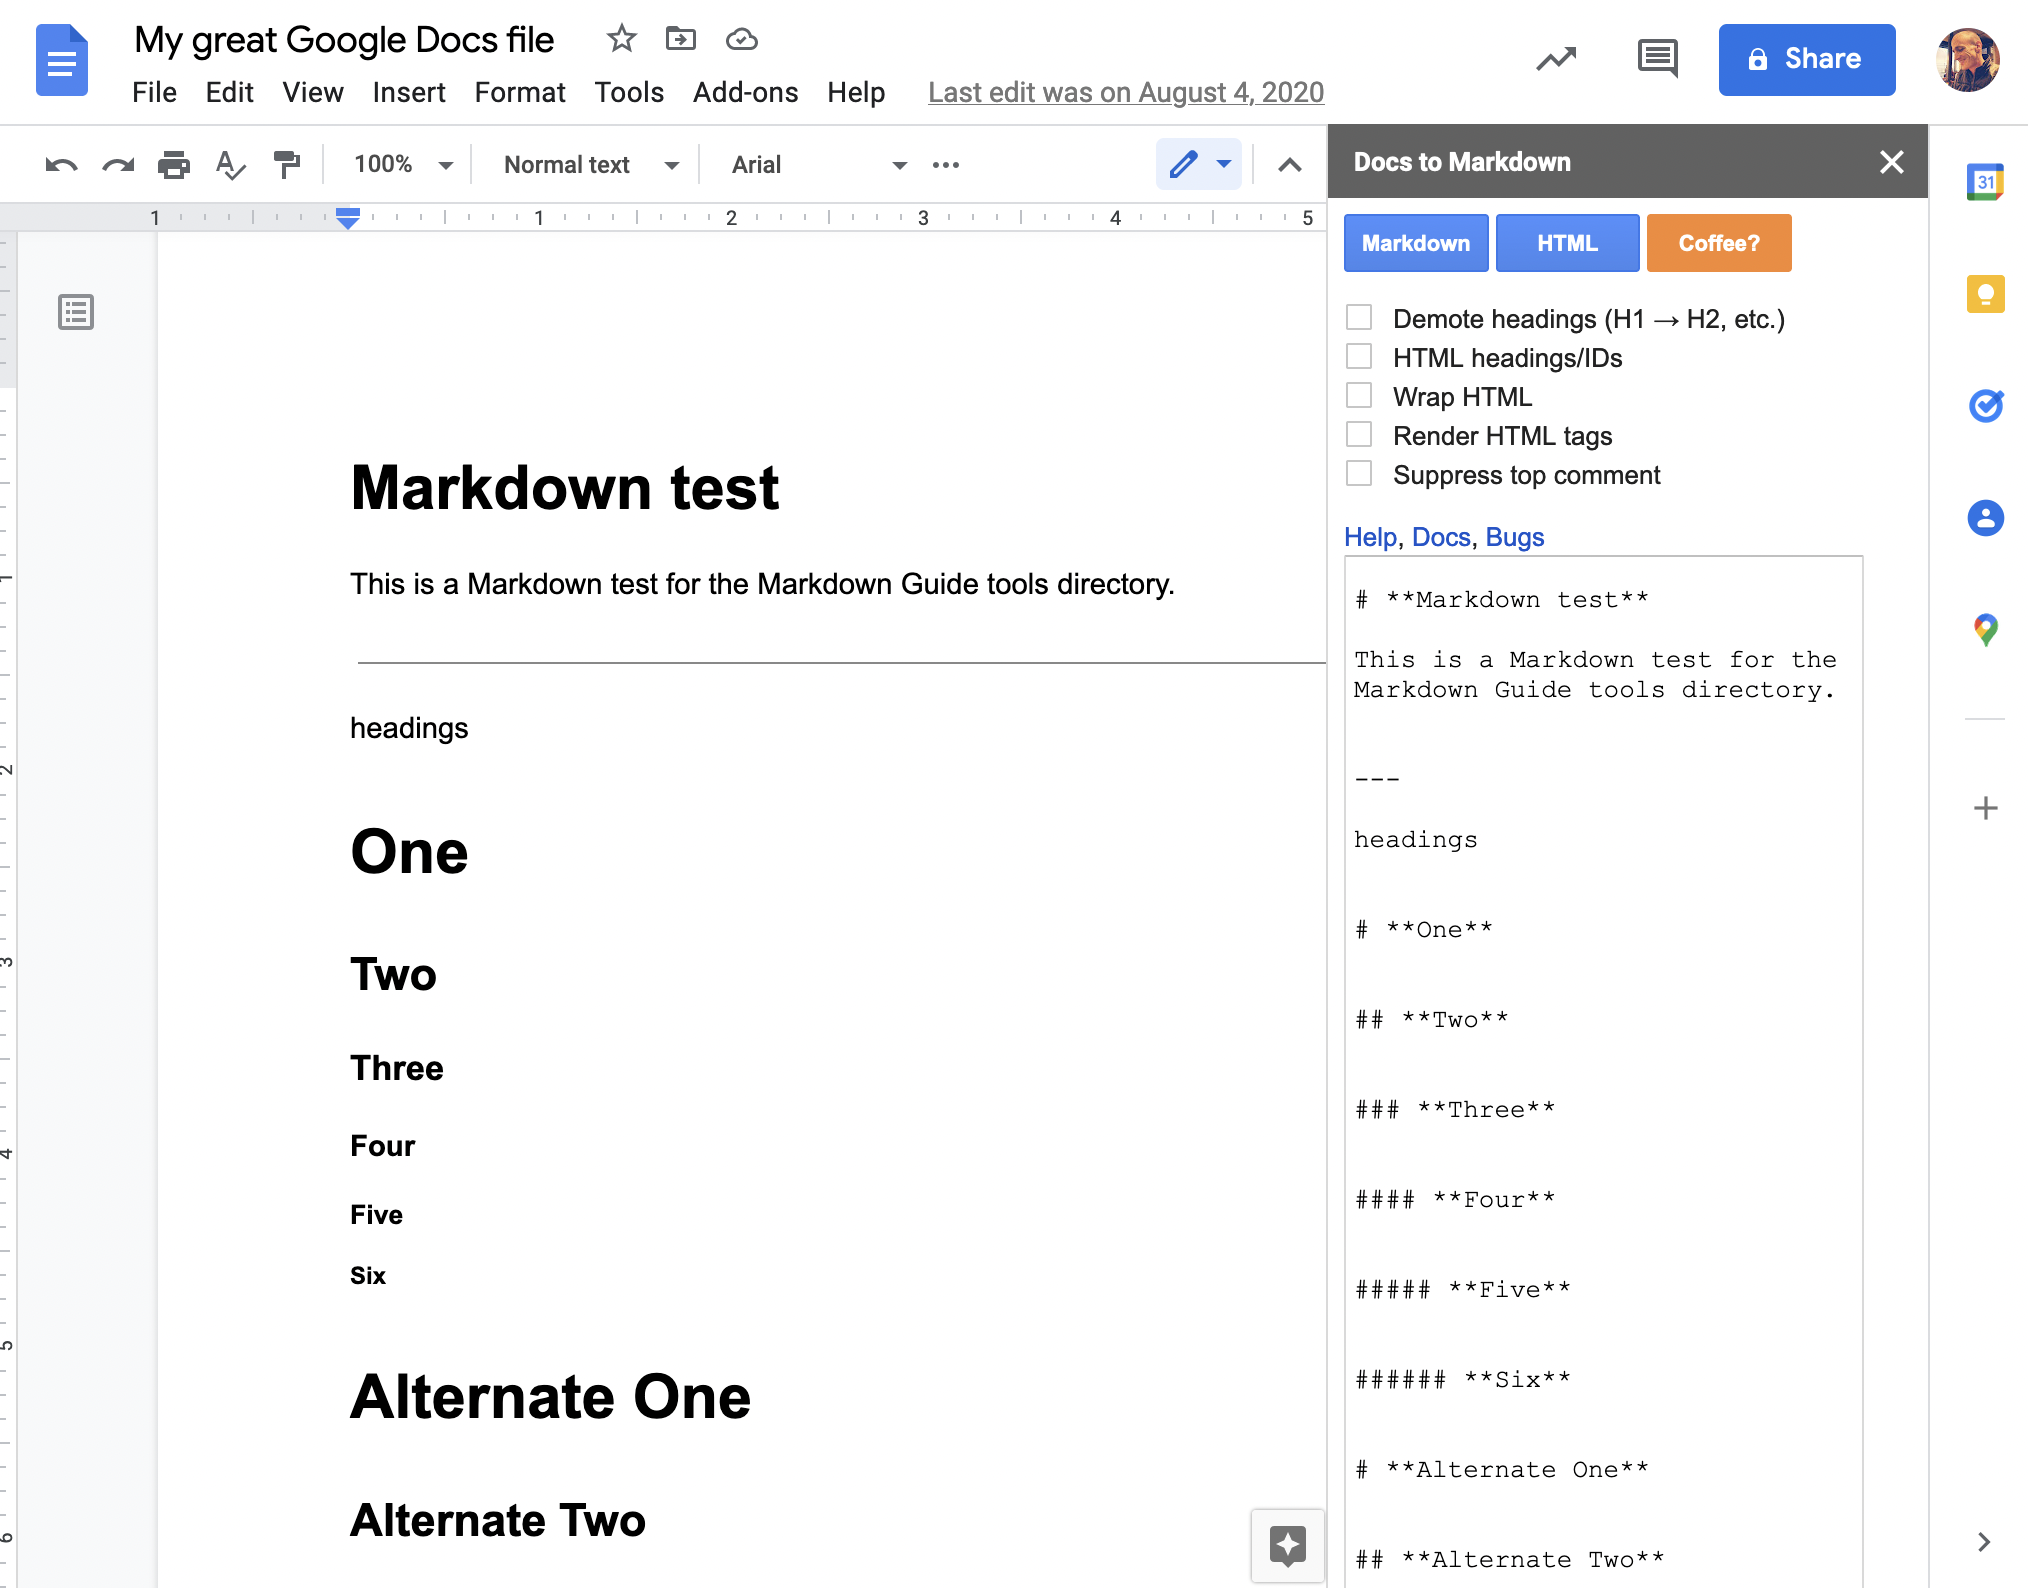Click the clear formatting icon
Viewport: 2028px width, 1588px height.
coord(230,165)
